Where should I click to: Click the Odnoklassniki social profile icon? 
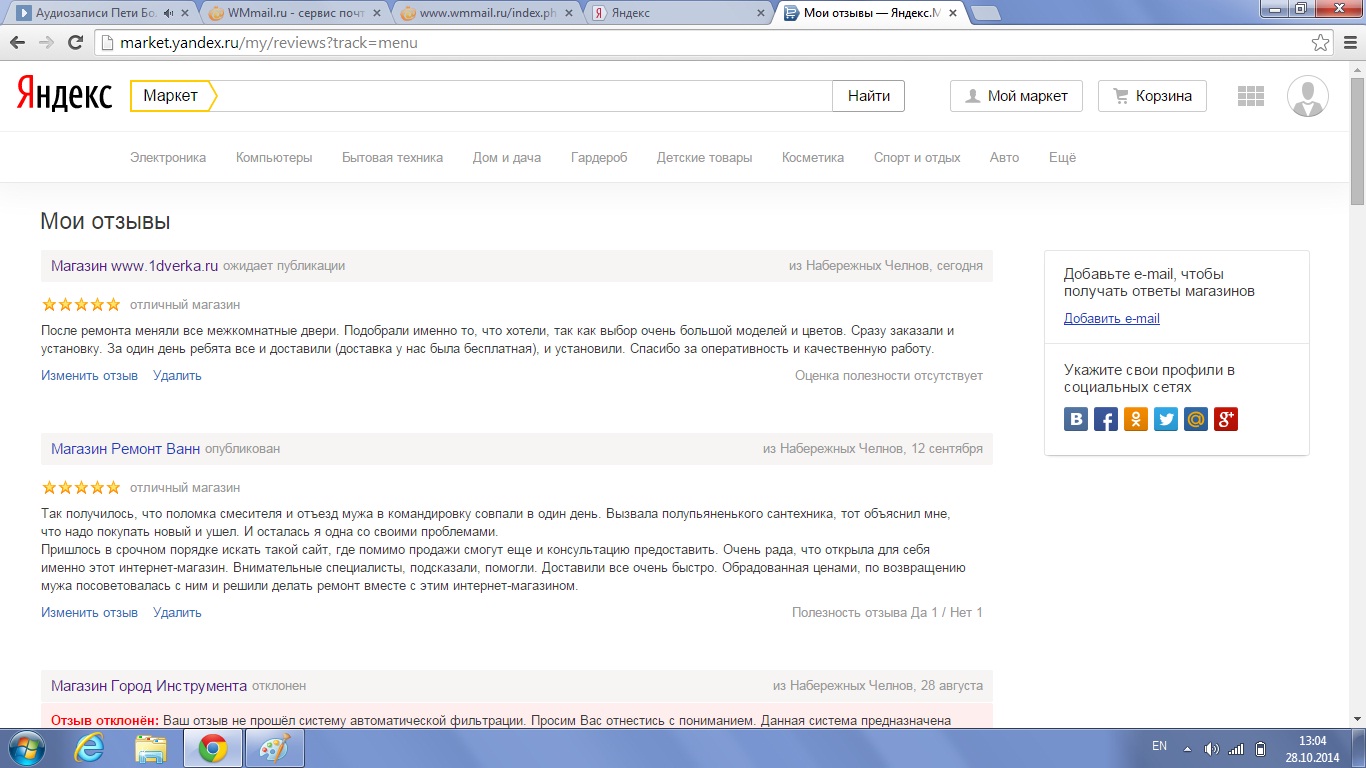pos(1136,419)
